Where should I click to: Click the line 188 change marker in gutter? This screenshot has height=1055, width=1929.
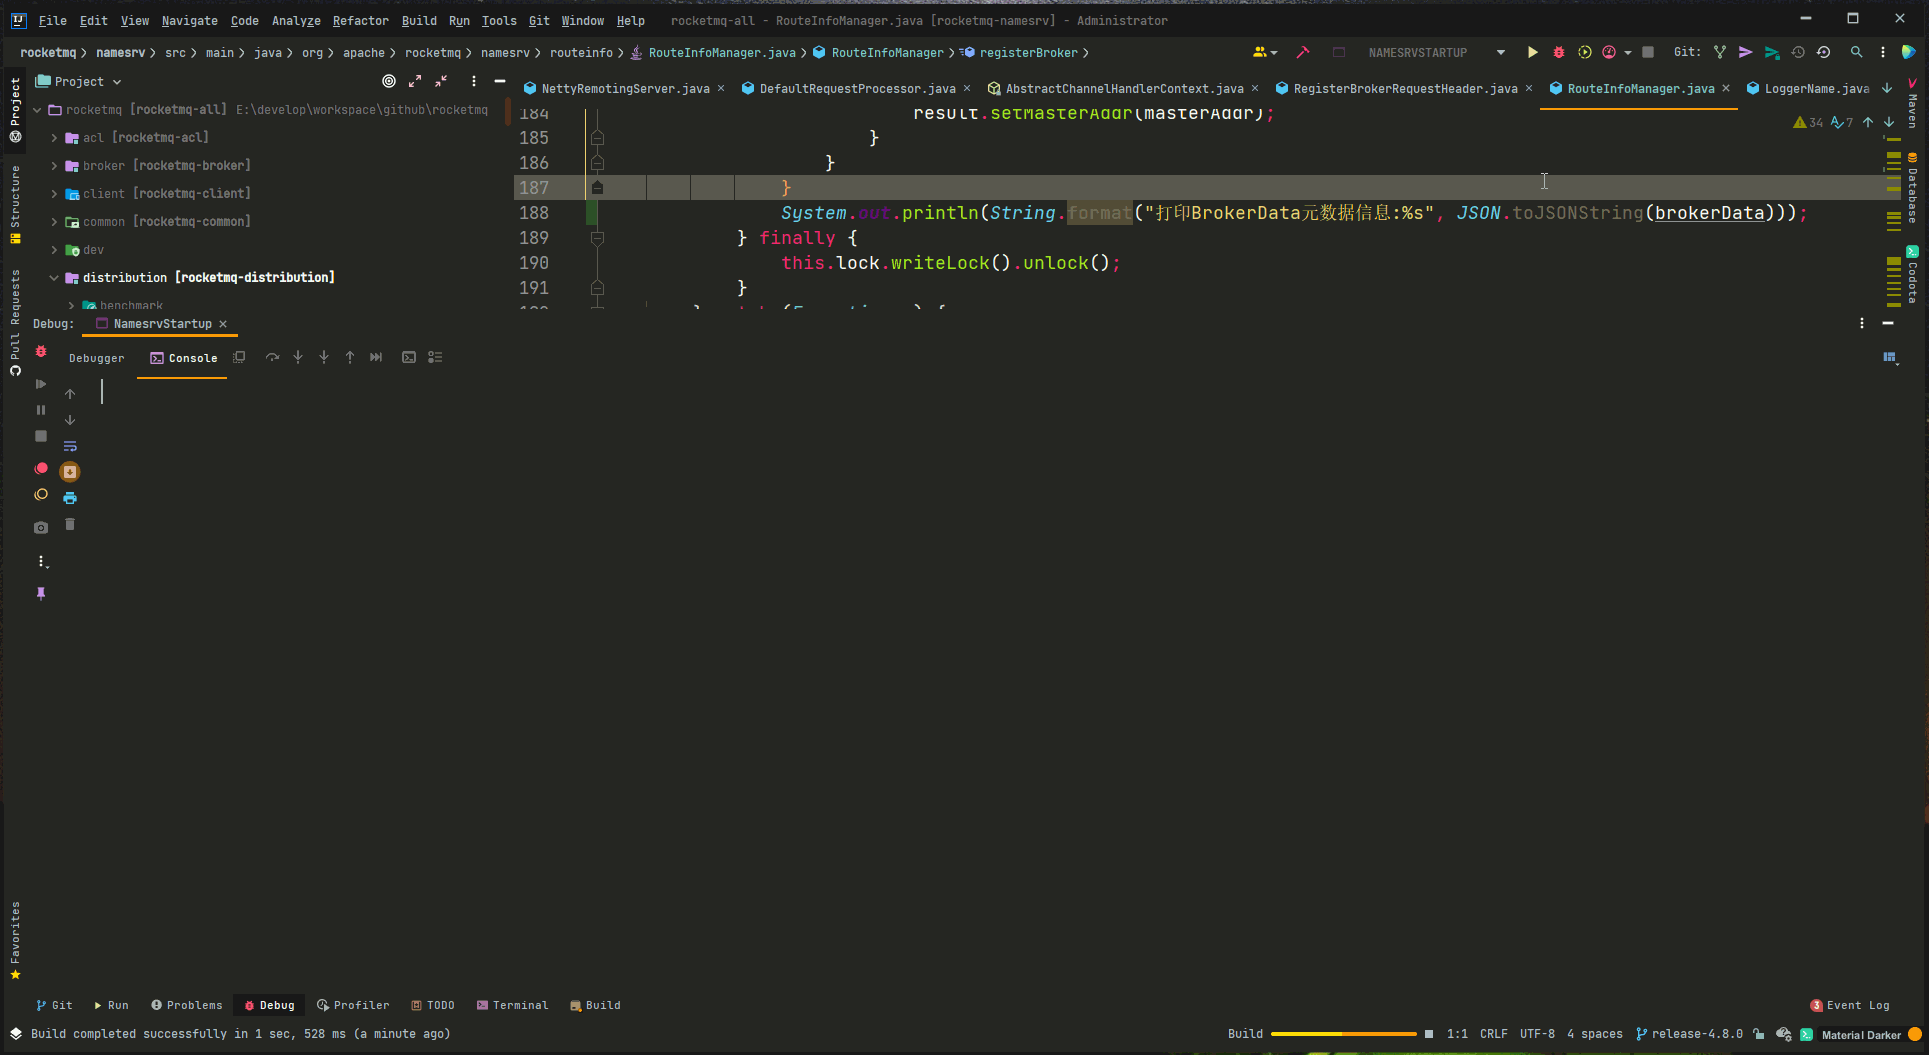click(592, 212)
